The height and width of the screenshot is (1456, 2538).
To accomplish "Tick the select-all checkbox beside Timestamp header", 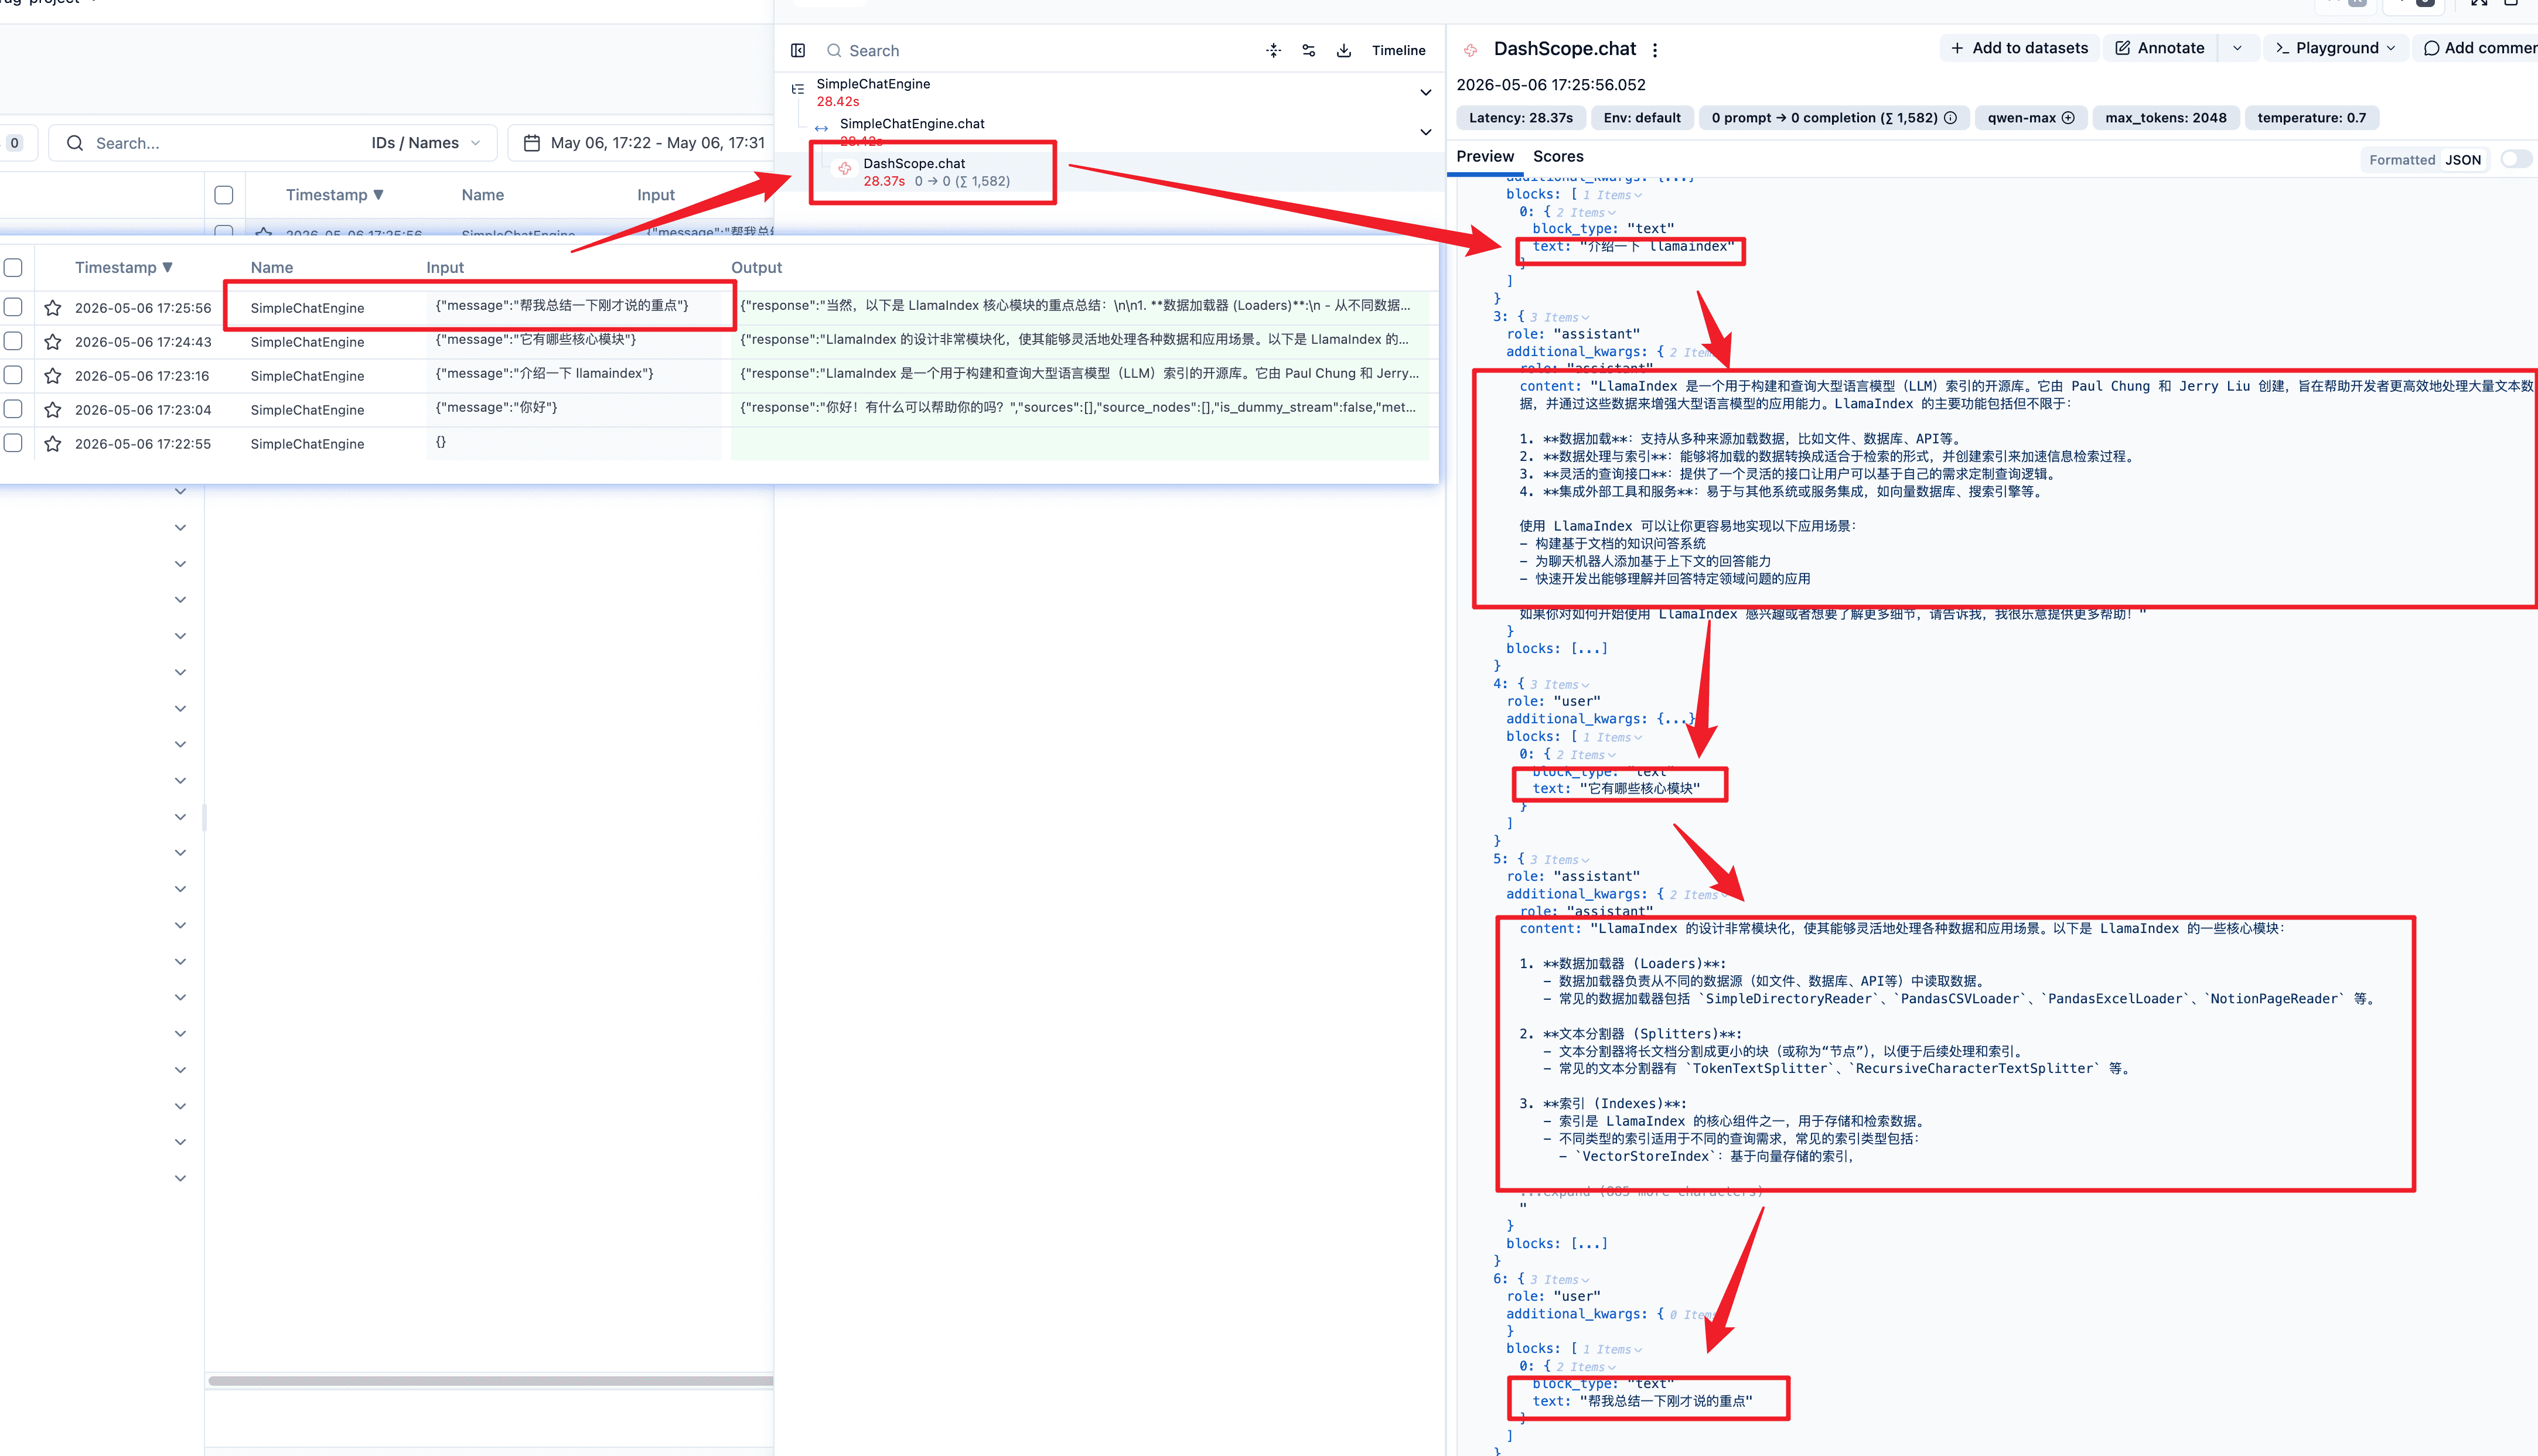I will click(13, 268).
